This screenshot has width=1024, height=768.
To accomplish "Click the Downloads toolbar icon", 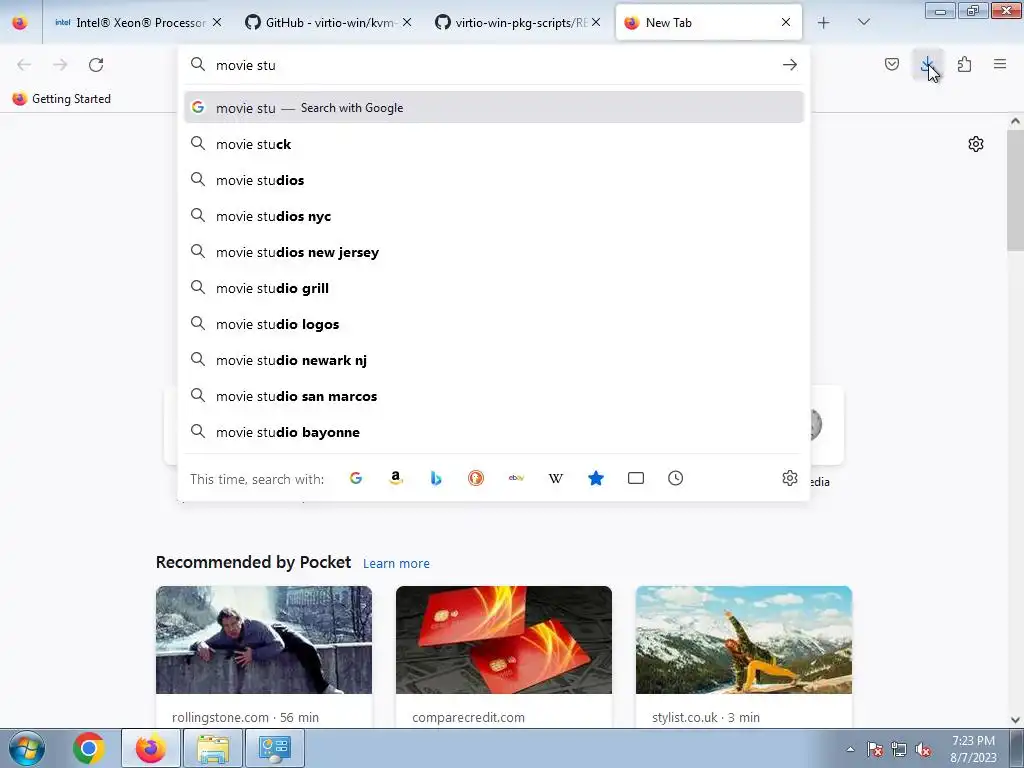I will 927,65.
